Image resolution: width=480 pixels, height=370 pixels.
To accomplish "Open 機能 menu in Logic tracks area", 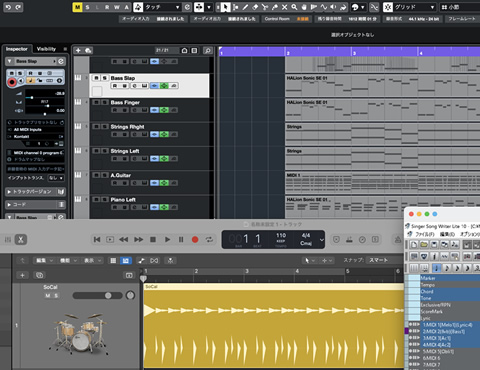I will (68, 260).
